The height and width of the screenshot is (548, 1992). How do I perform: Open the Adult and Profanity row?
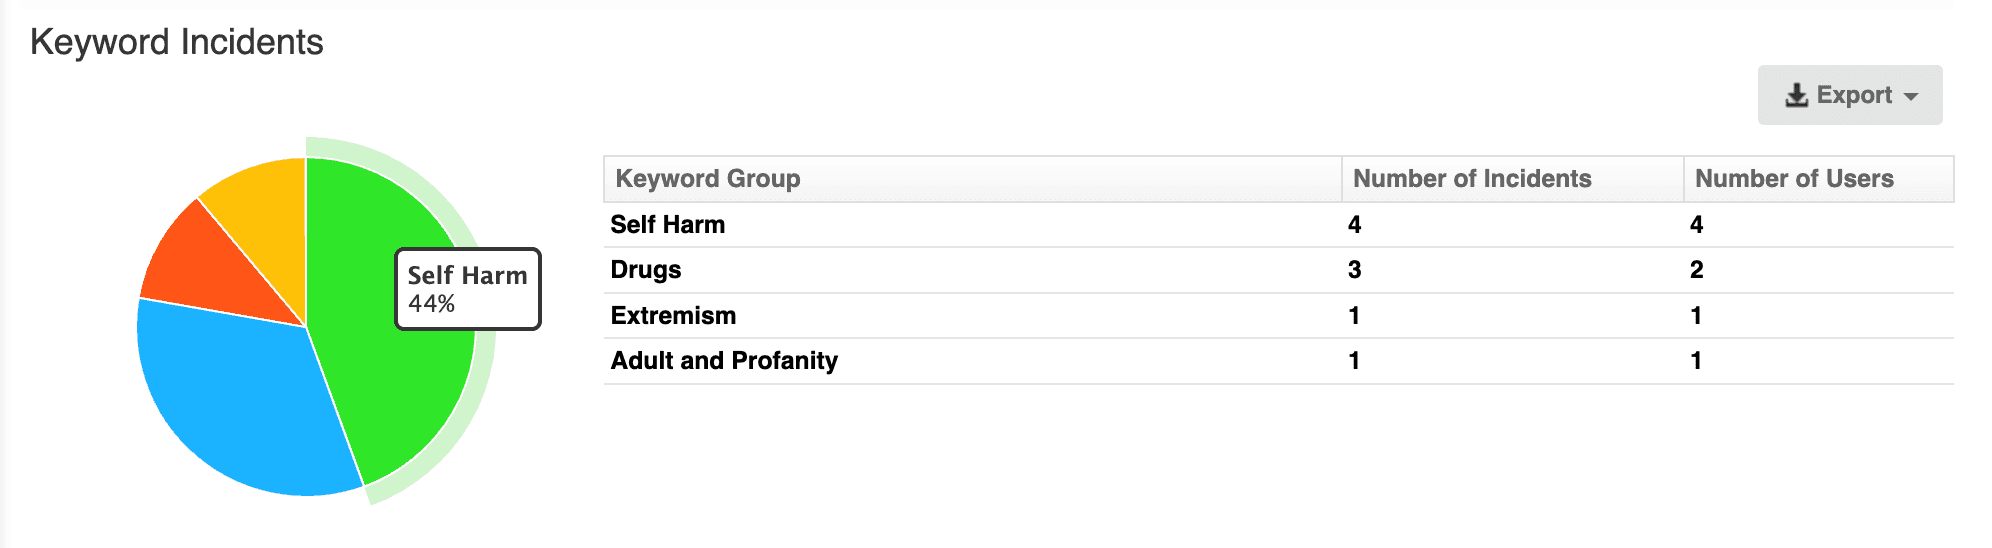click(1279, 361)
